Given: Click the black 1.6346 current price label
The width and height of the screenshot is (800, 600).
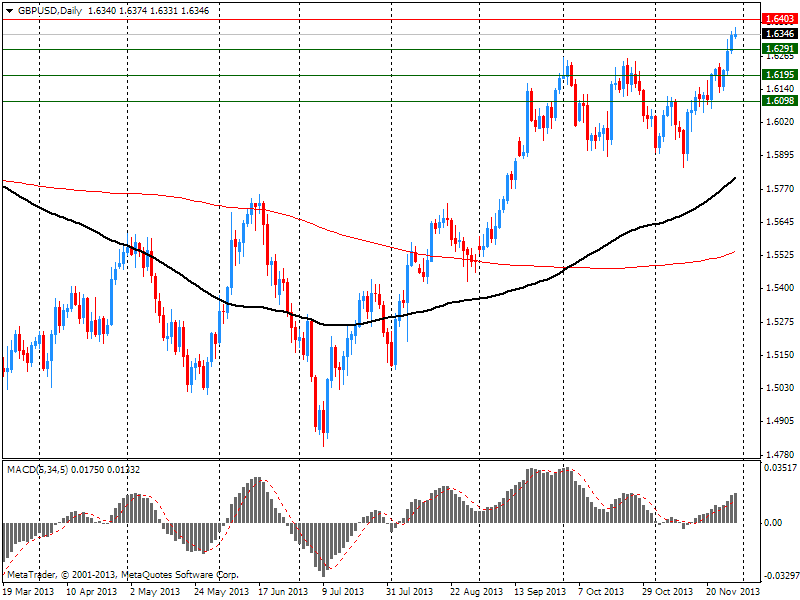Looking at the screenshot, I should [778, 33].
